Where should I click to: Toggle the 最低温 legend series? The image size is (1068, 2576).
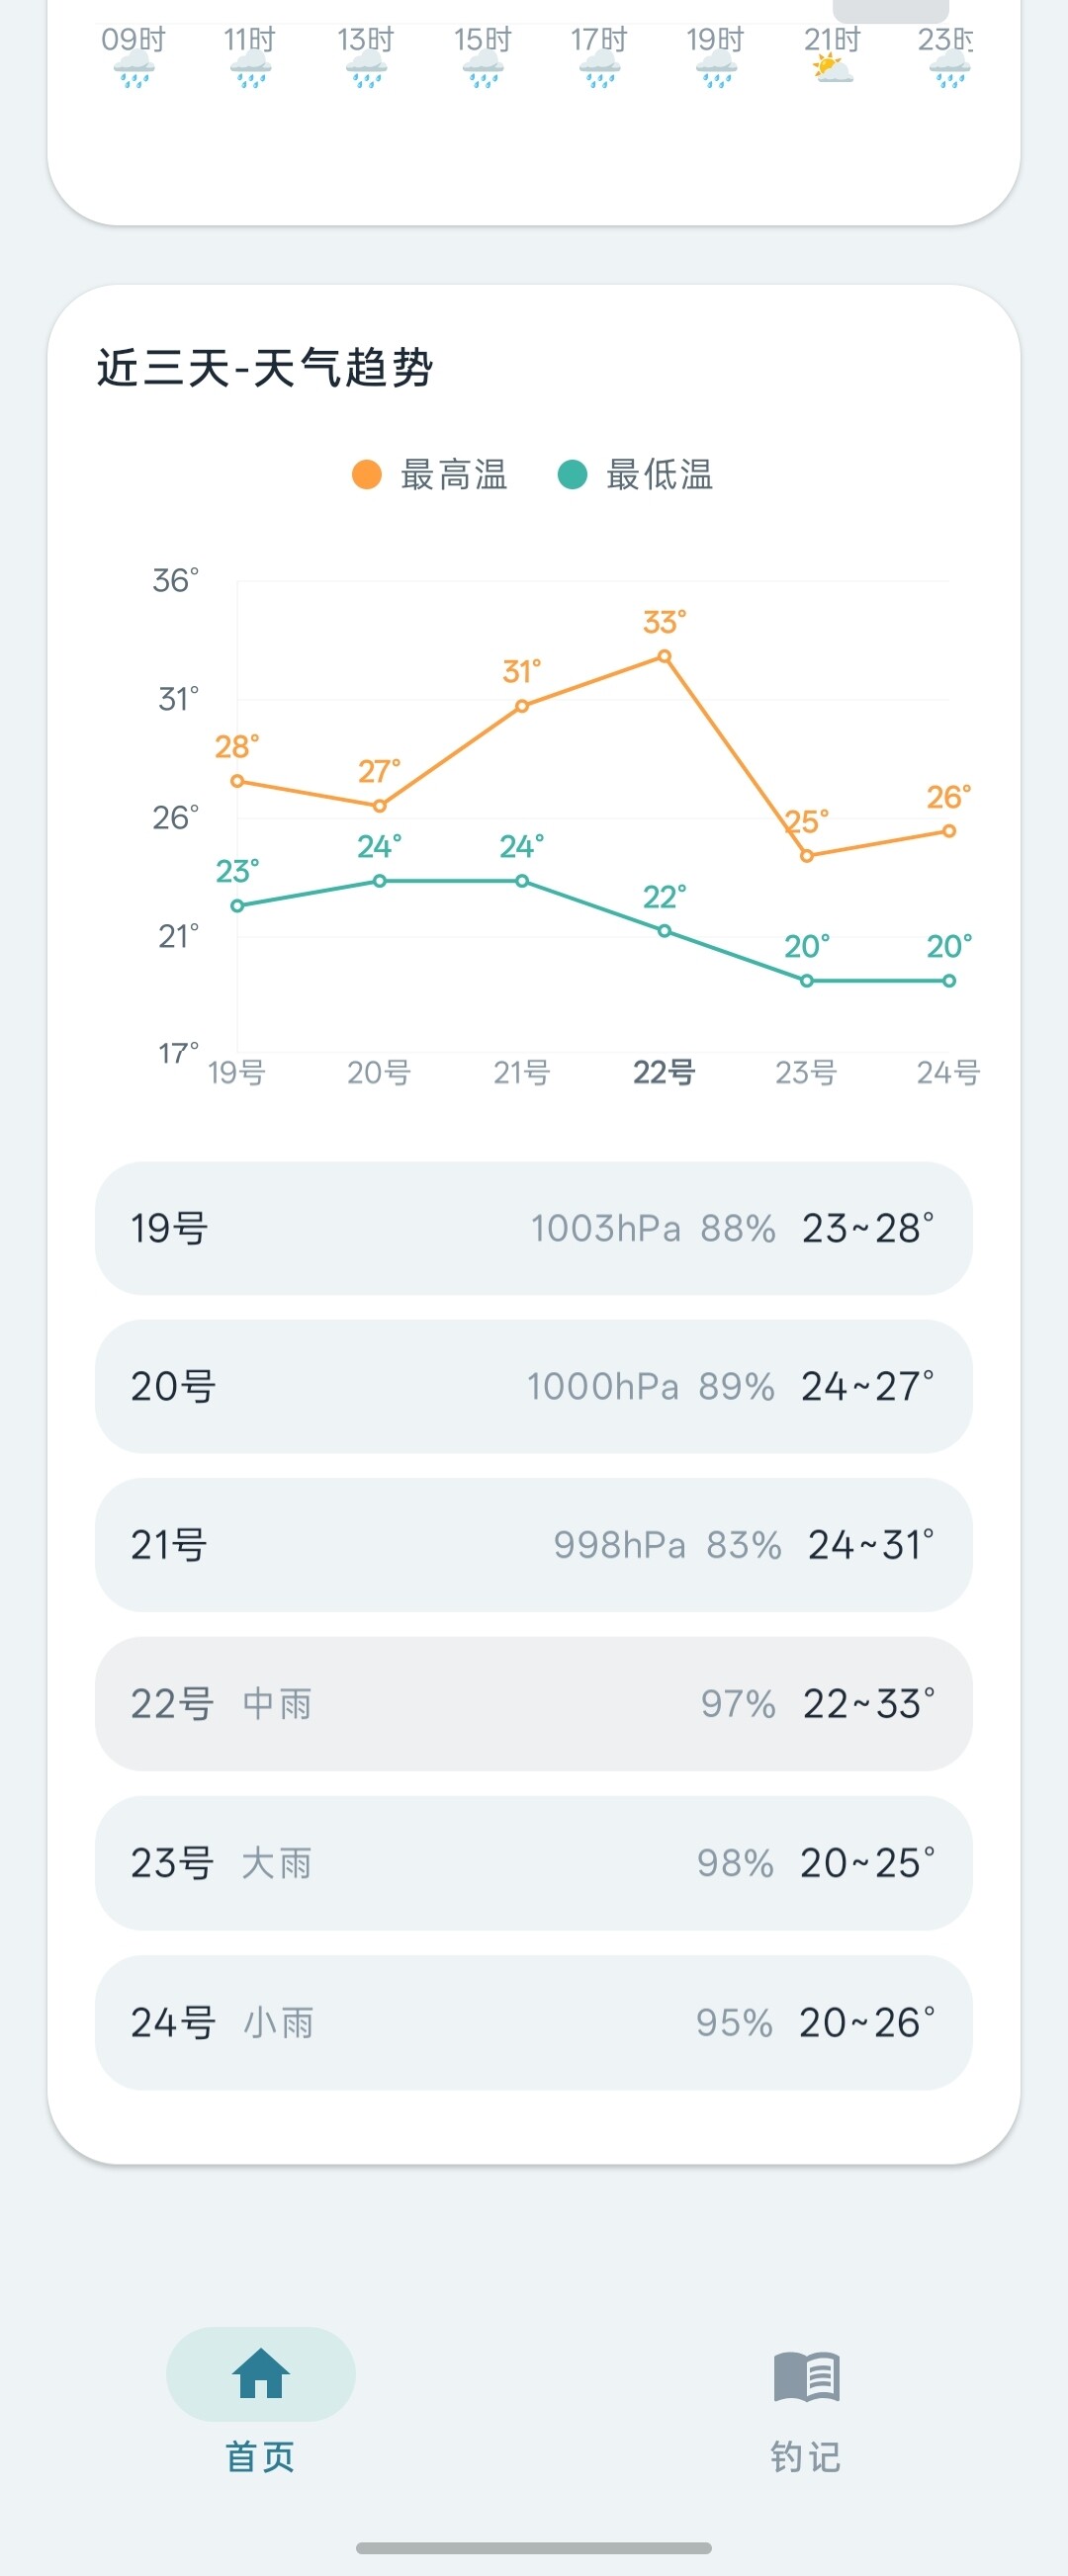(x=636, y=474)
